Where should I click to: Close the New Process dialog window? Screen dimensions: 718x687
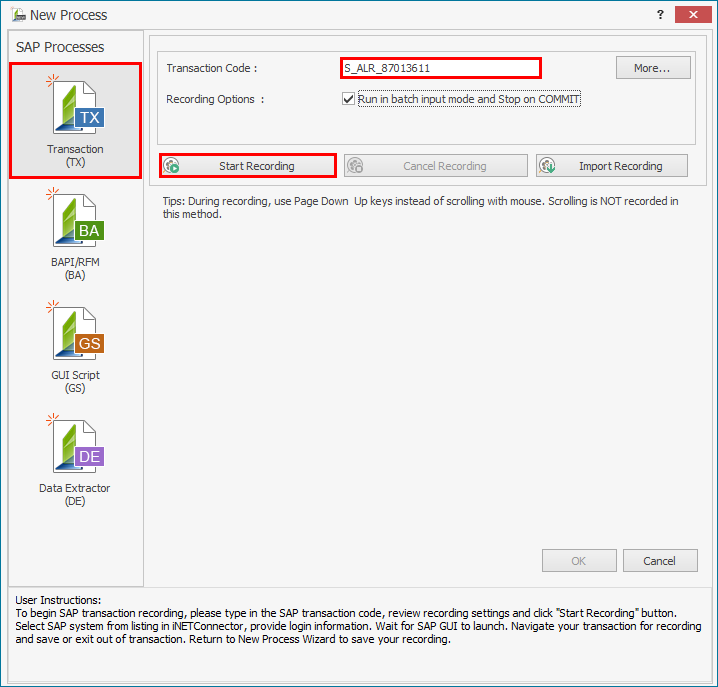[694, 15]
